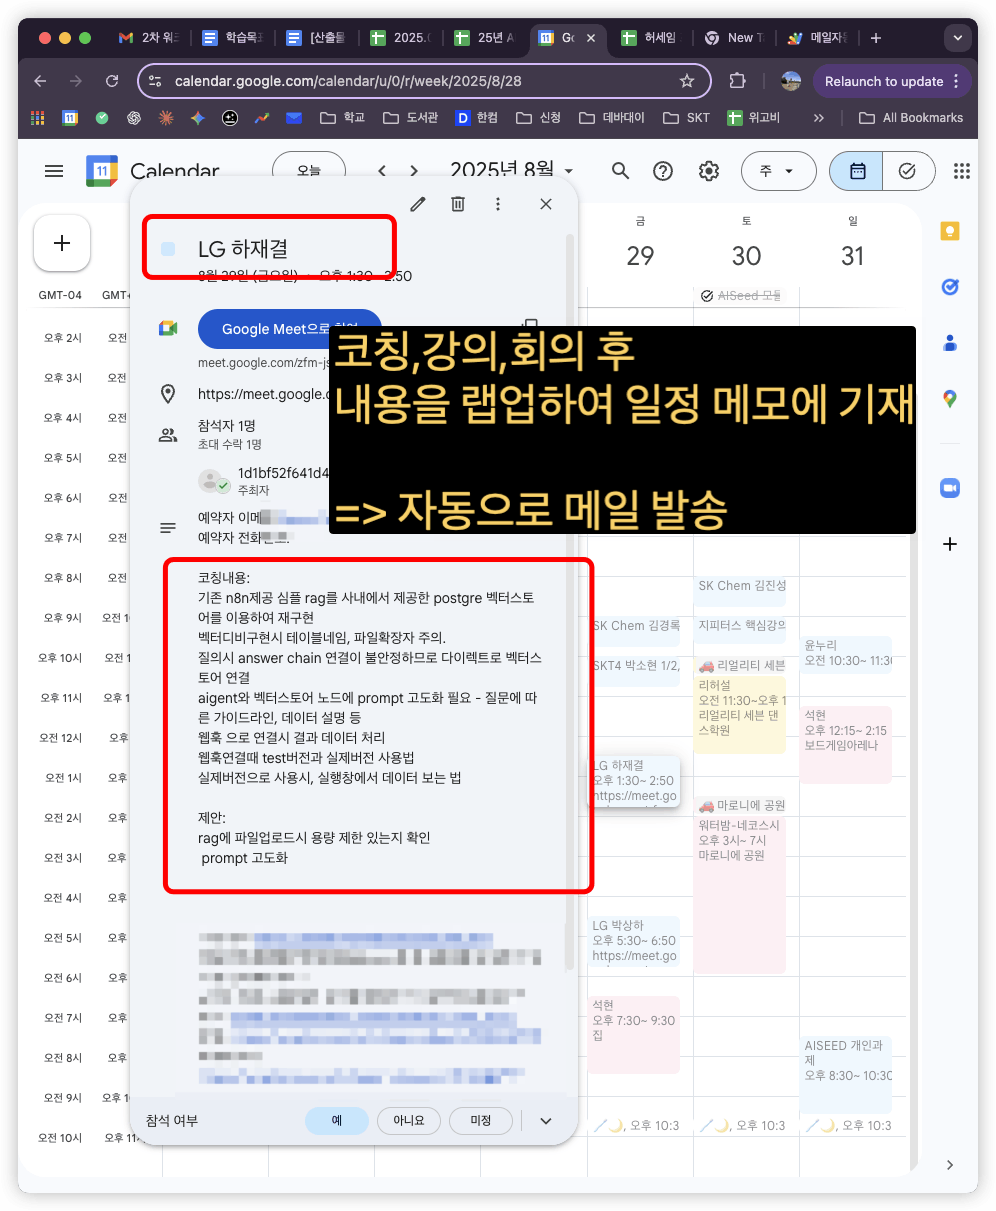Open the 2025년 8월 month picker
The width and height of the screenshot is (996, 1211).
513,171
